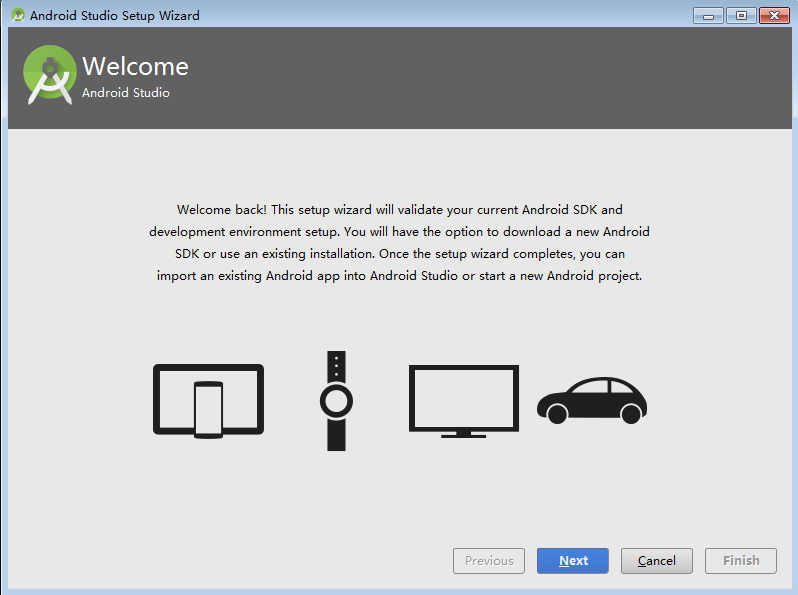Click the 'Android Studio Setup Wizard' title text
Image resolution: width=798 pixels, height=595 pixels.
tap(115, 16)
